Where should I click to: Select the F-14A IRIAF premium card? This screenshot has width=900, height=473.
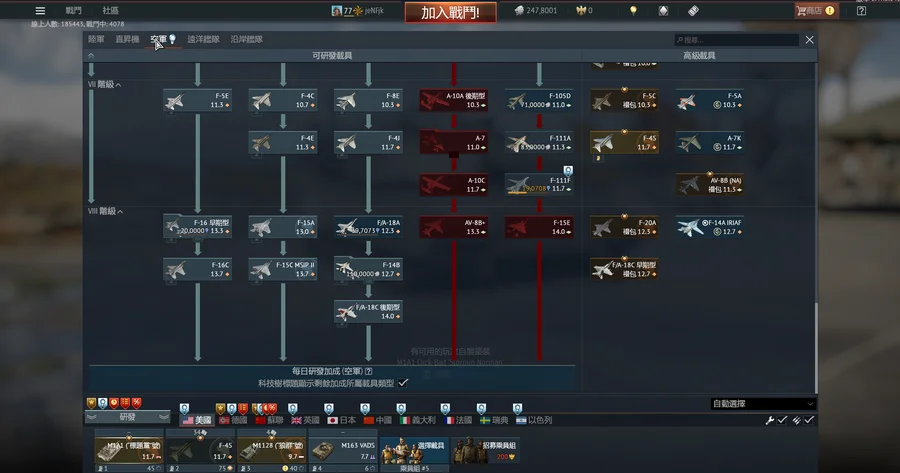710,227
